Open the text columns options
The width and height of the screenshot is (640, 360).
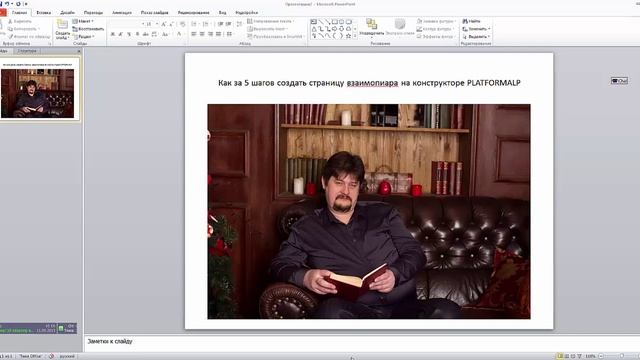point(230,34)
